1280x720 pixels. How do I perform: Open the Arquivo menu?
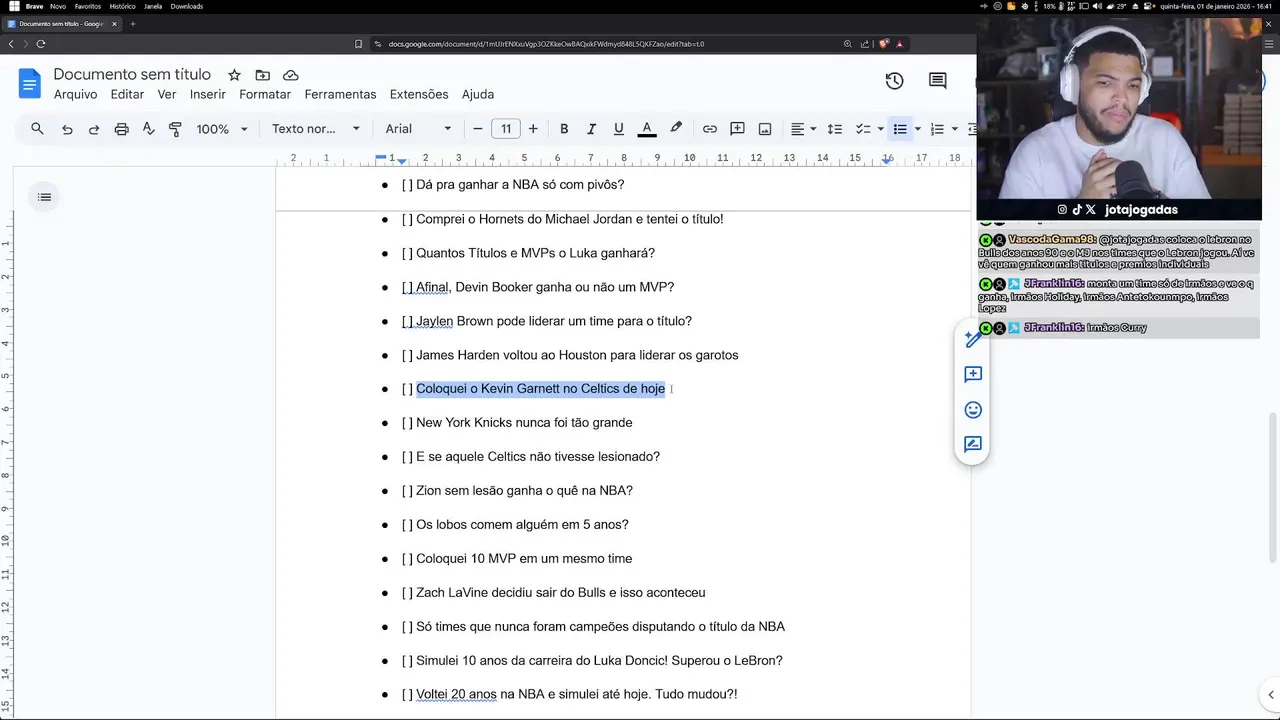tap(75, 94)
